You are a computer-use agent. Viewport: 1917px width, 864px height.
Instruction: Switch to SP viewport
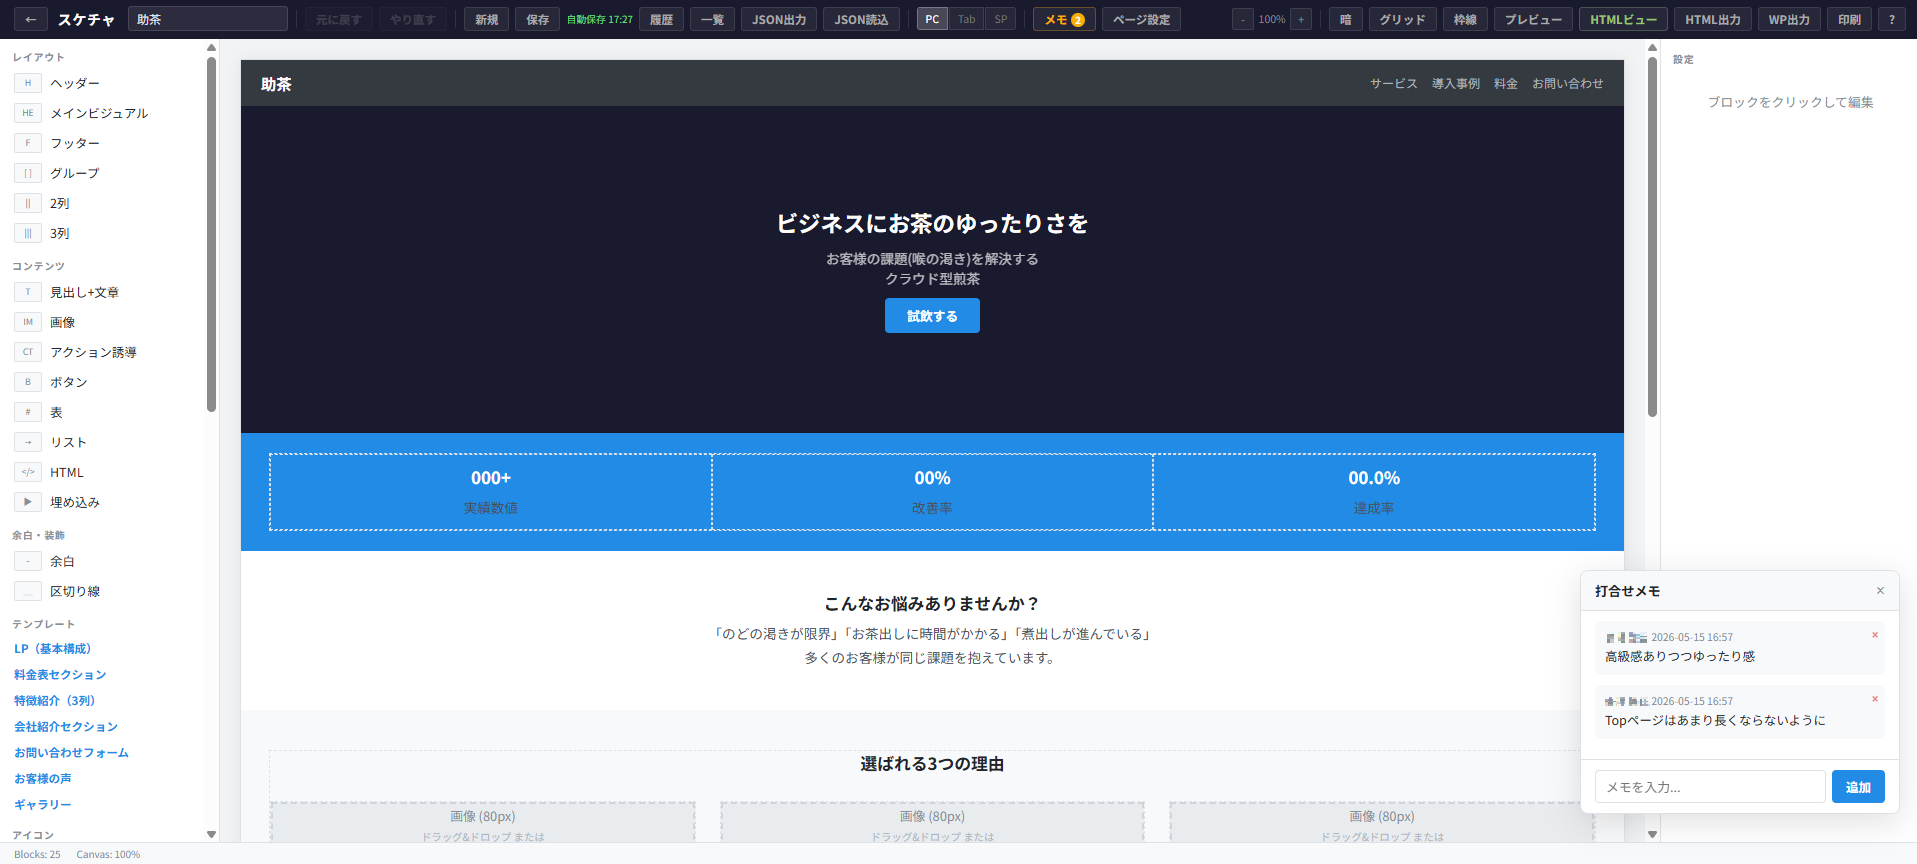pos(1000,19)
